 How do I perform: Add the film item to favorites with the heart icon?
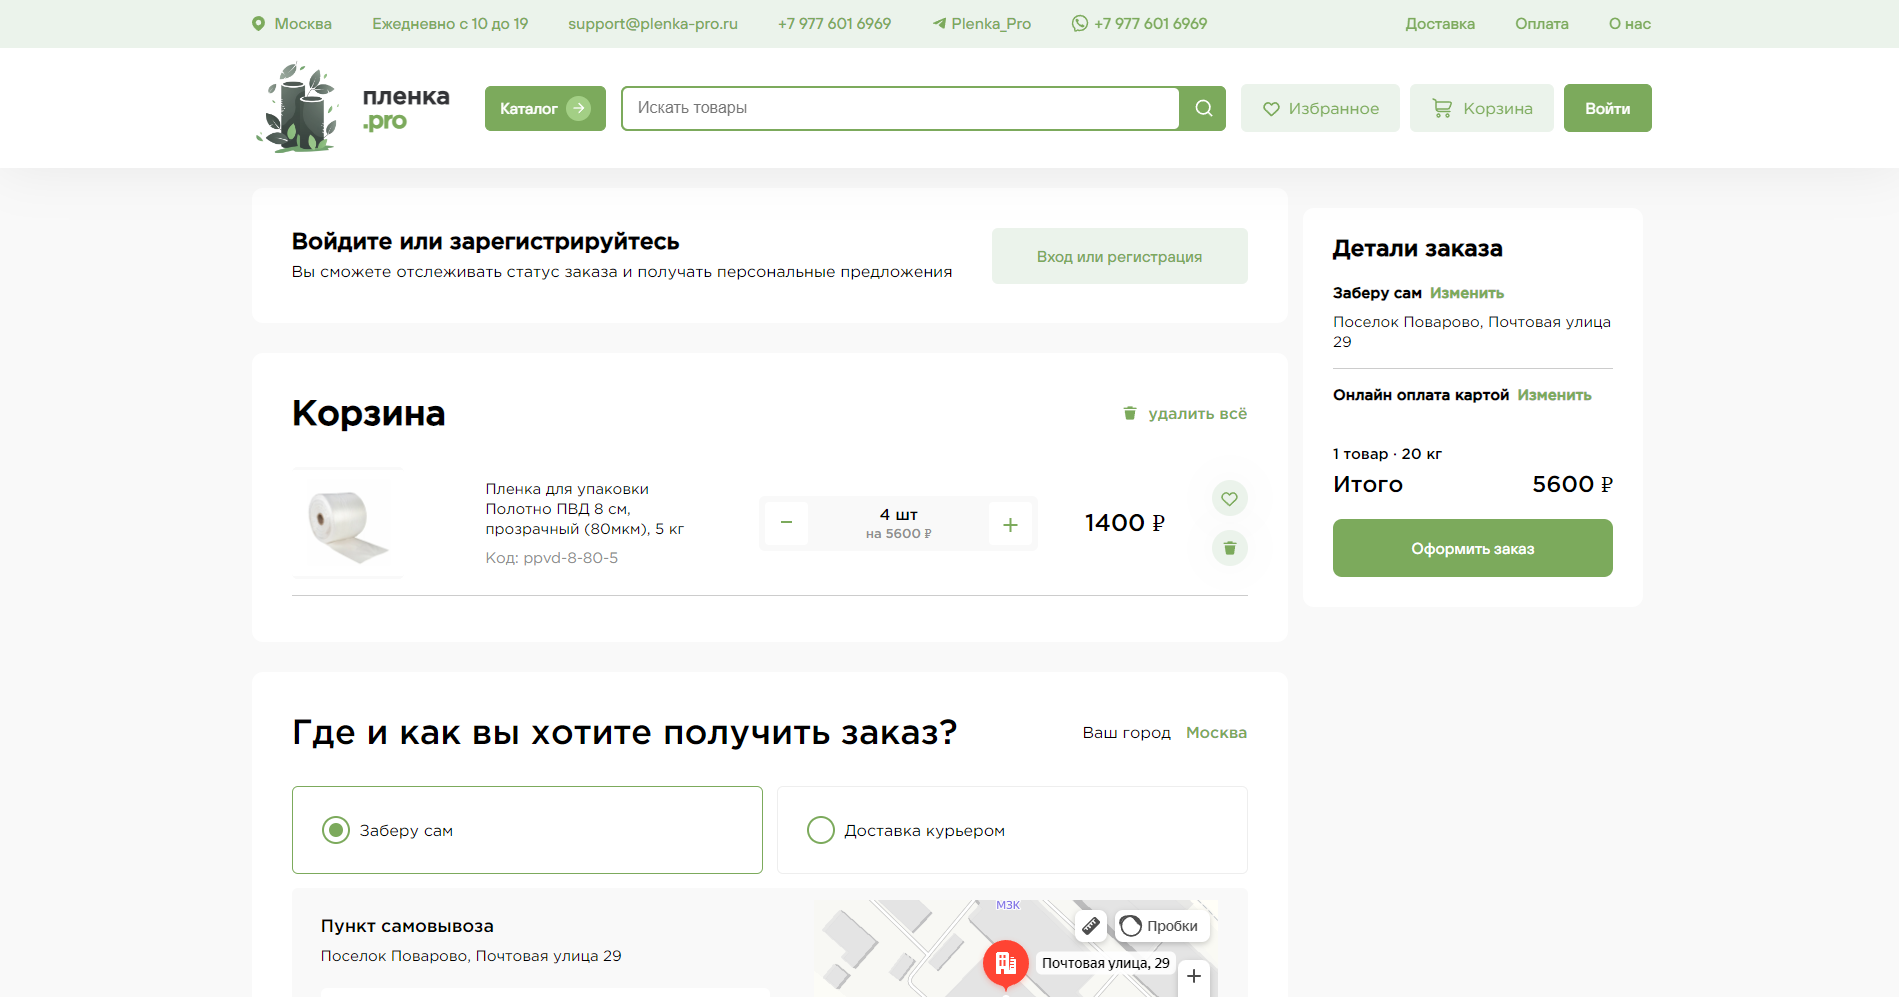pyautogui.click(x=1230, y=498)
